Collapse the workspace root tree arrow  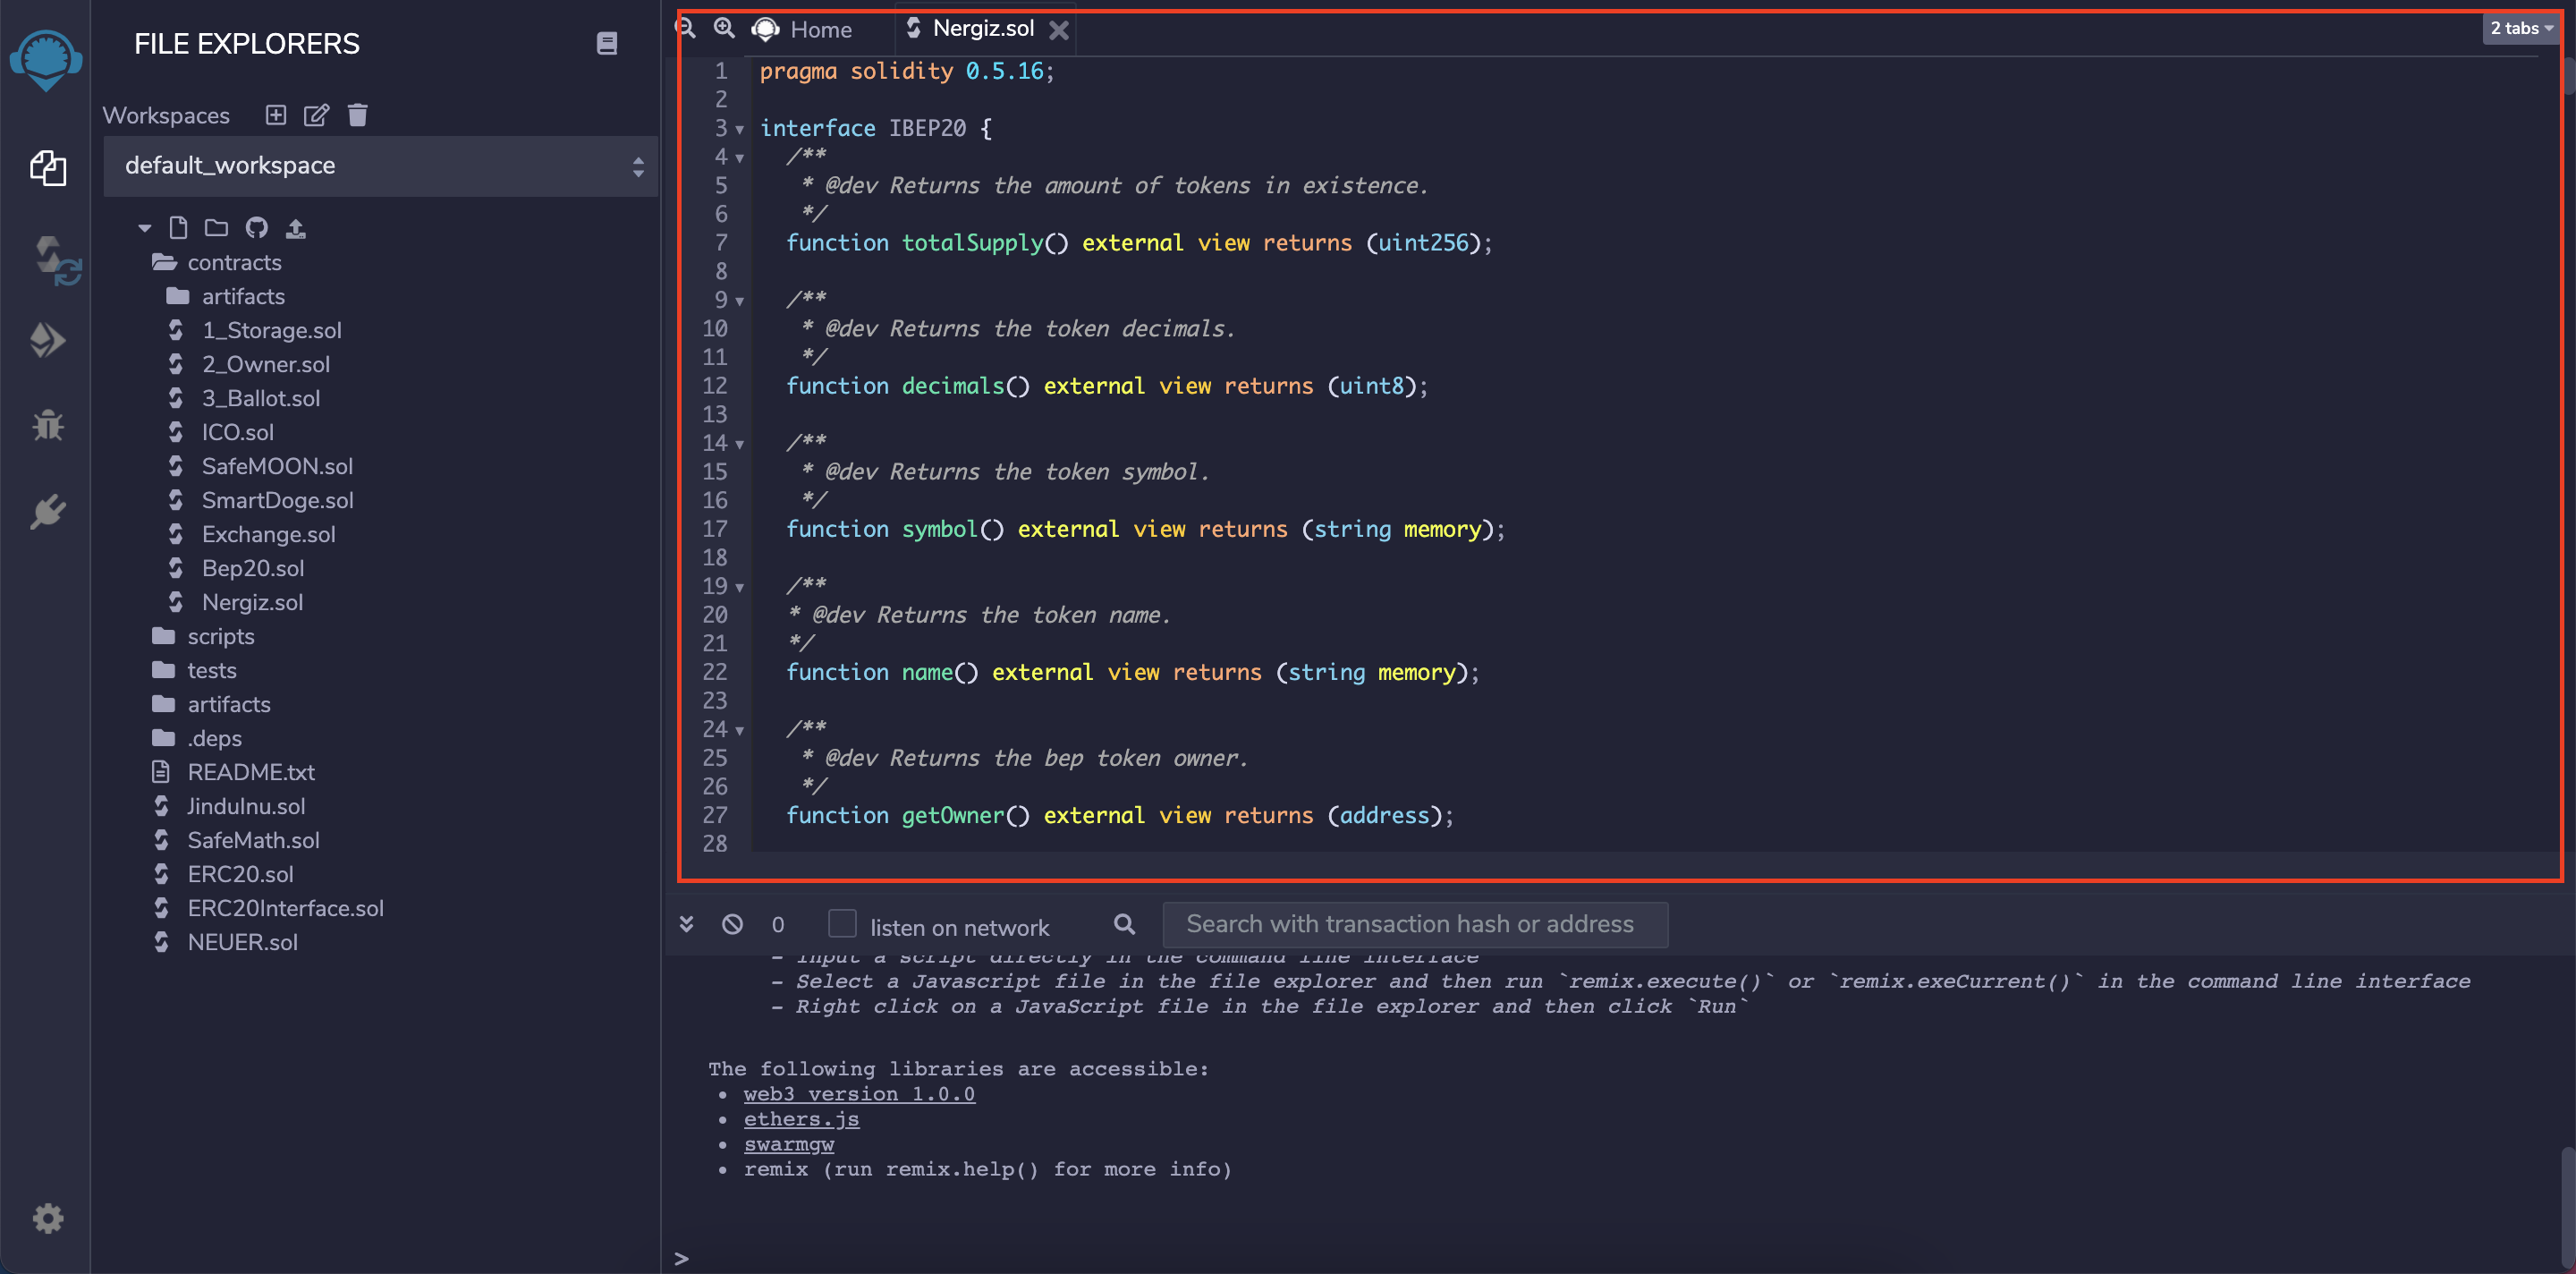[x=145, y=228]
